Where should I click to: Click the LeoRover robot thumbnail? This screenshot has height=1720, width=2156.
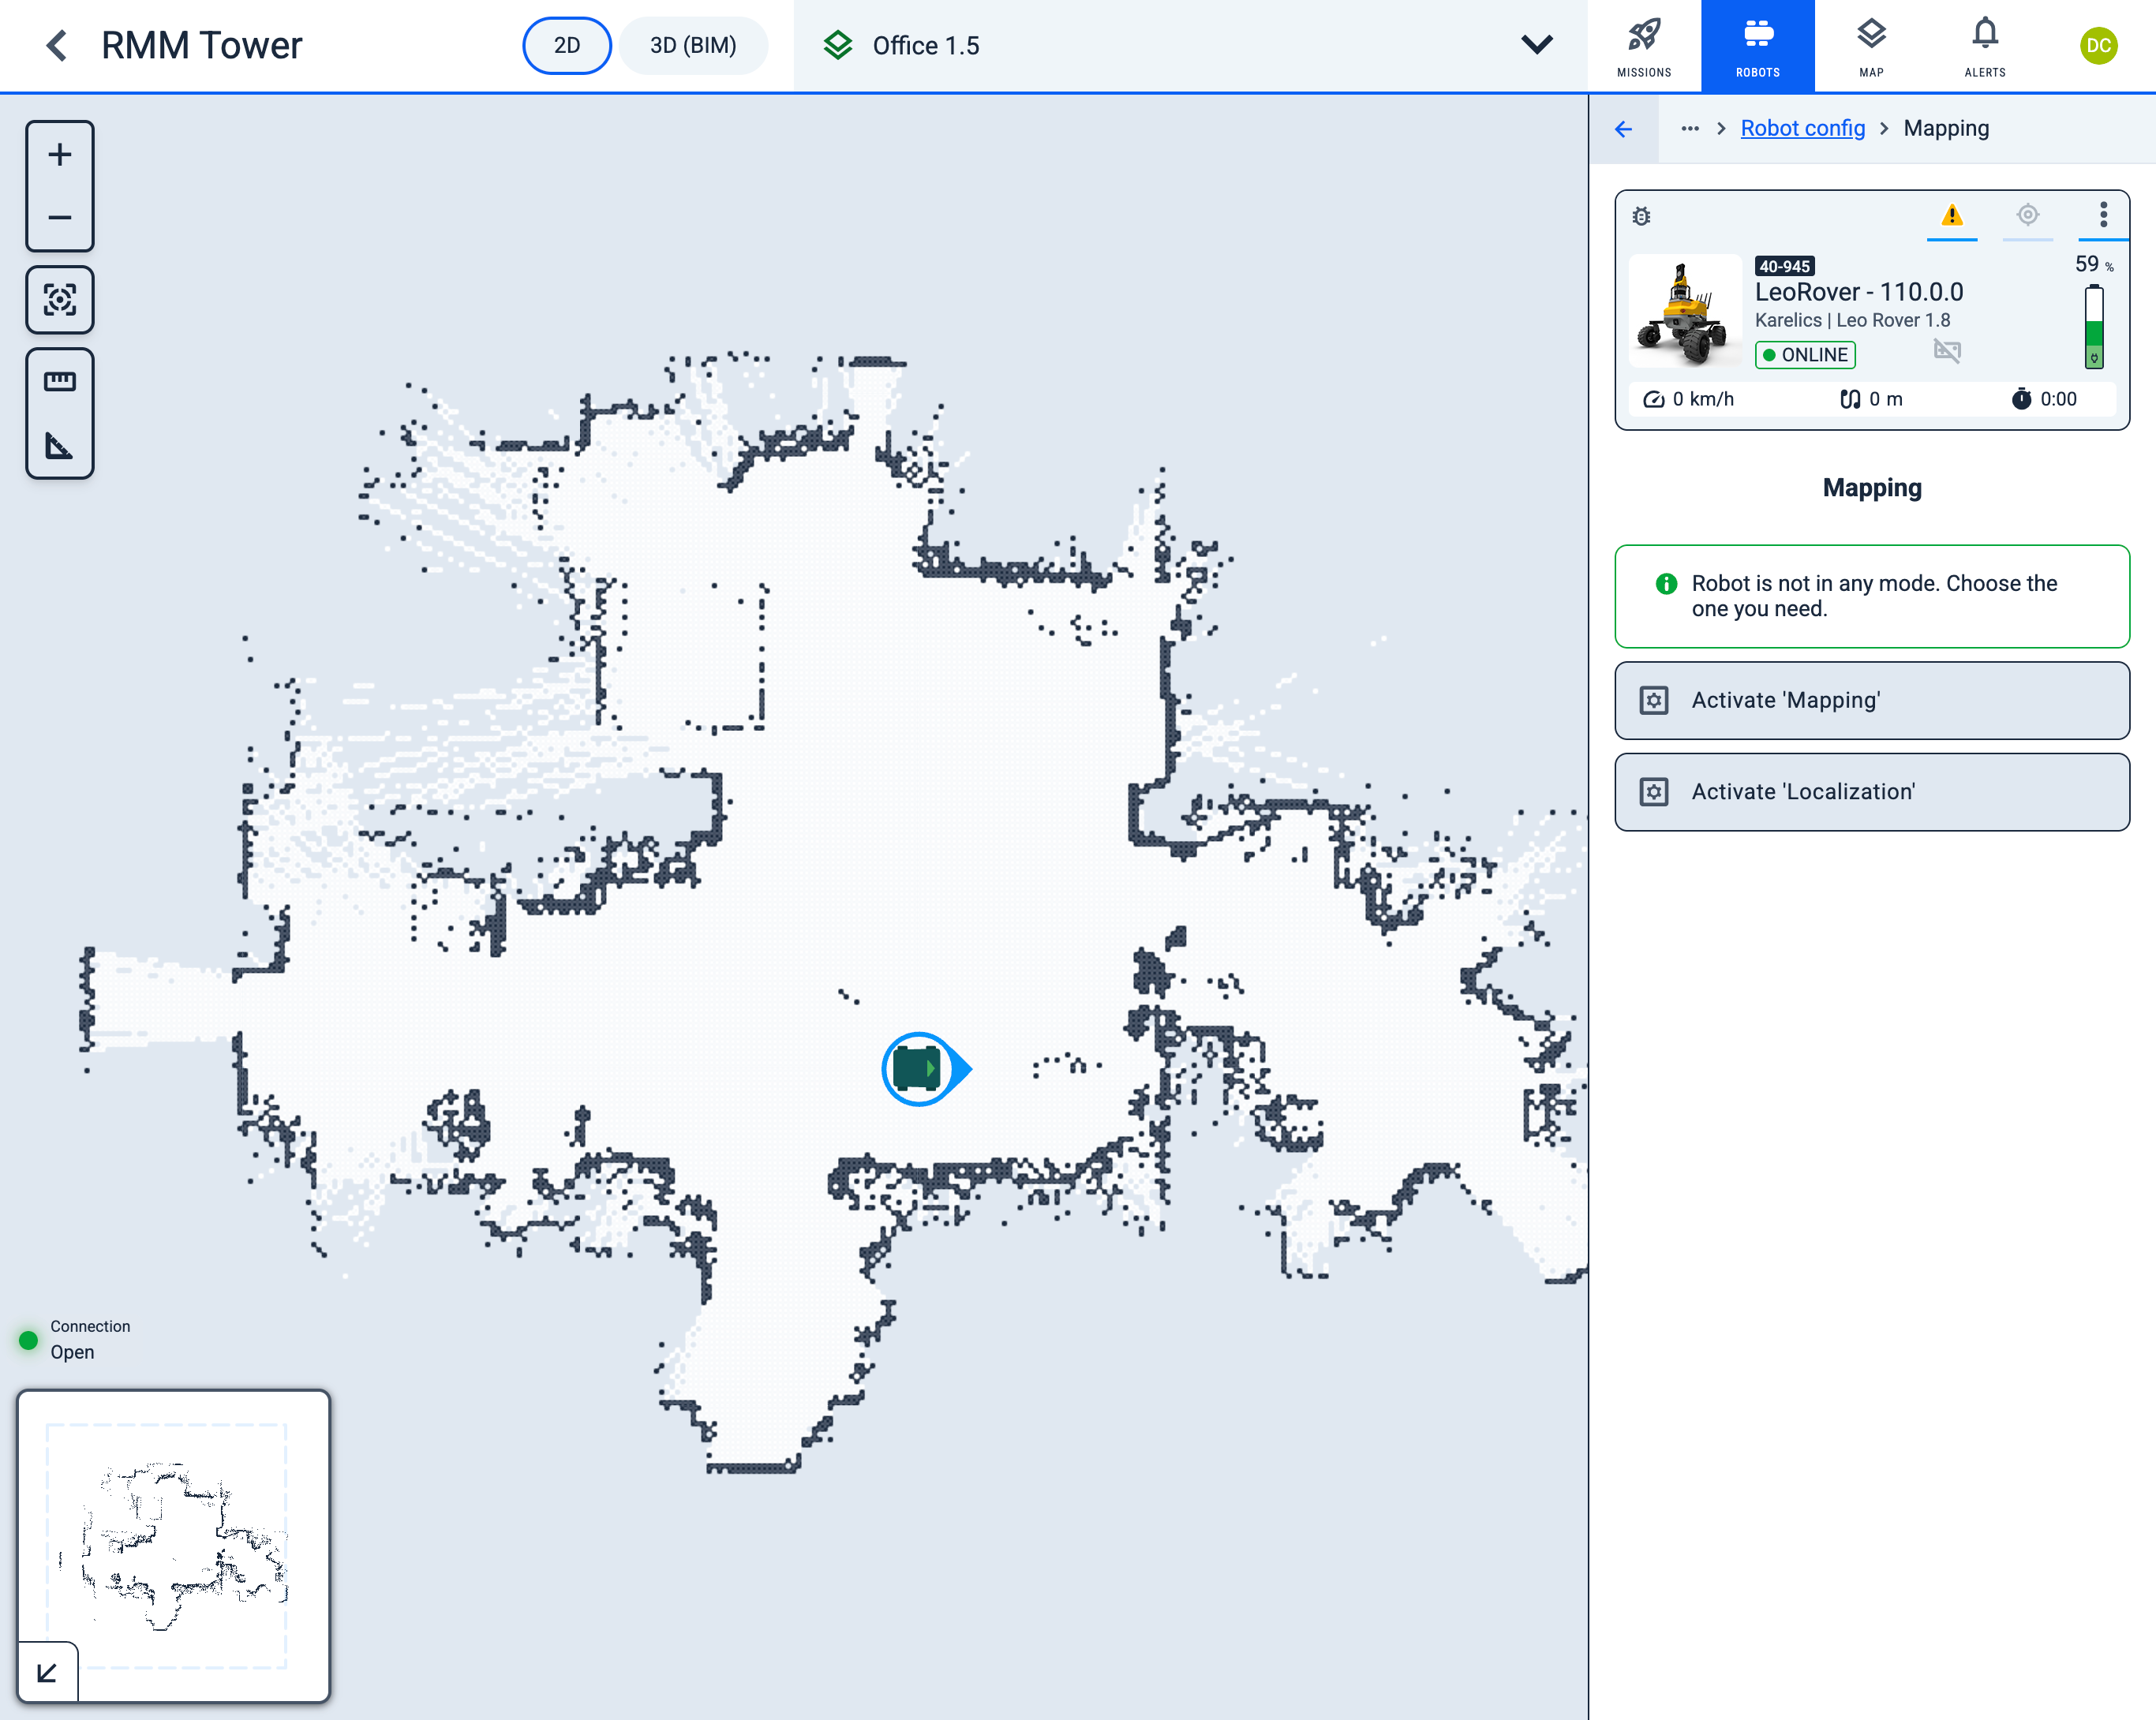click(1685, 312)
